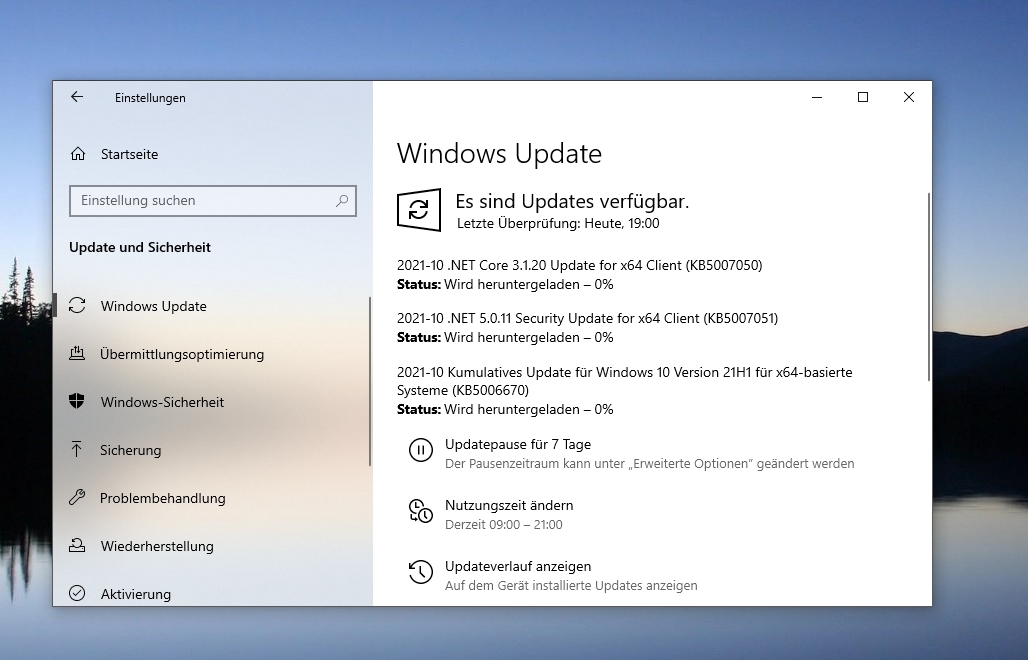Click the large update status refresh icon

point(418,210)
